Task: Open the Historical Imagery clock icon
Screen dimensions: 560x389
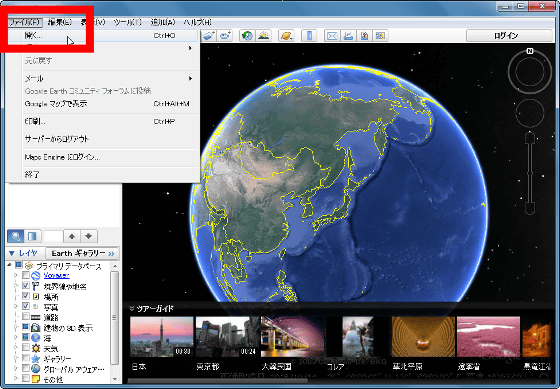Action: 248,35
